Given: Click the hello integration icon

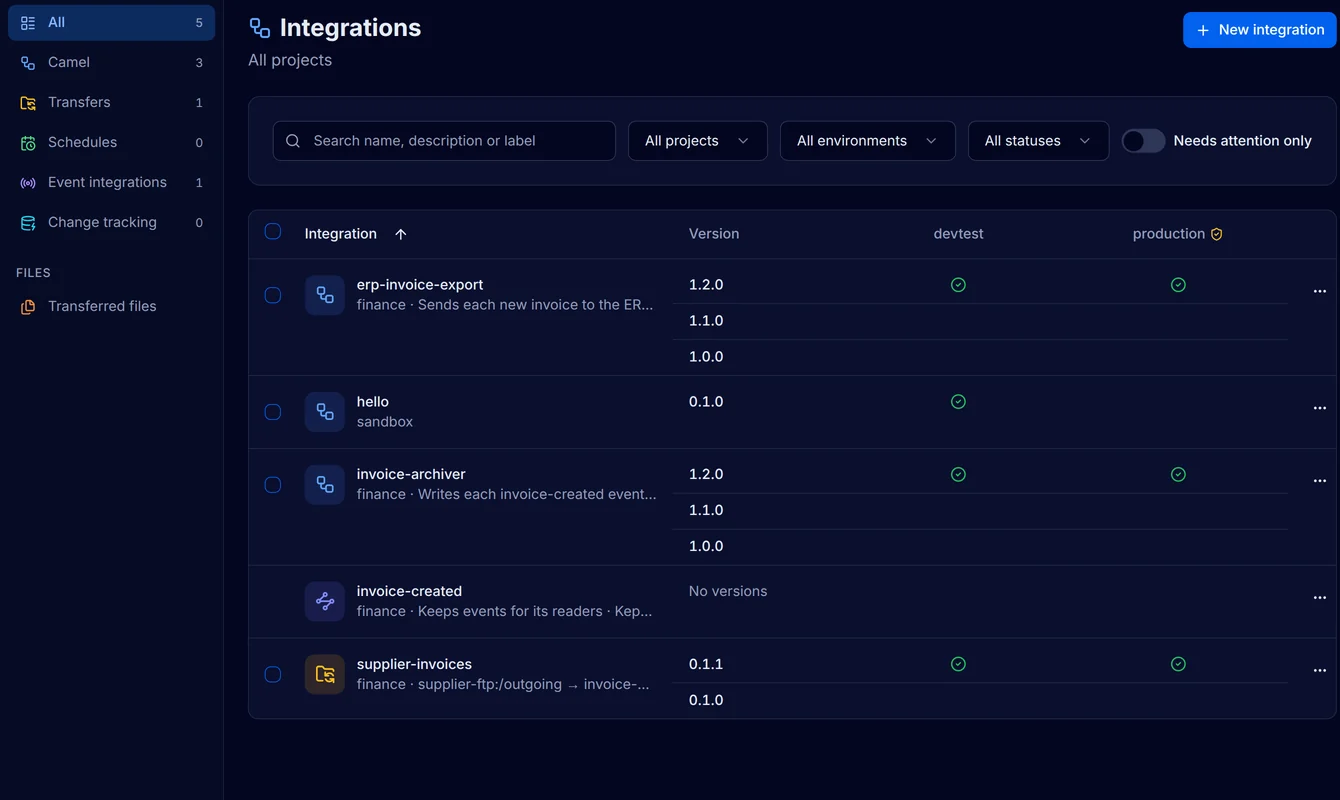Looking at the screenshot, I should coord(325,412).
